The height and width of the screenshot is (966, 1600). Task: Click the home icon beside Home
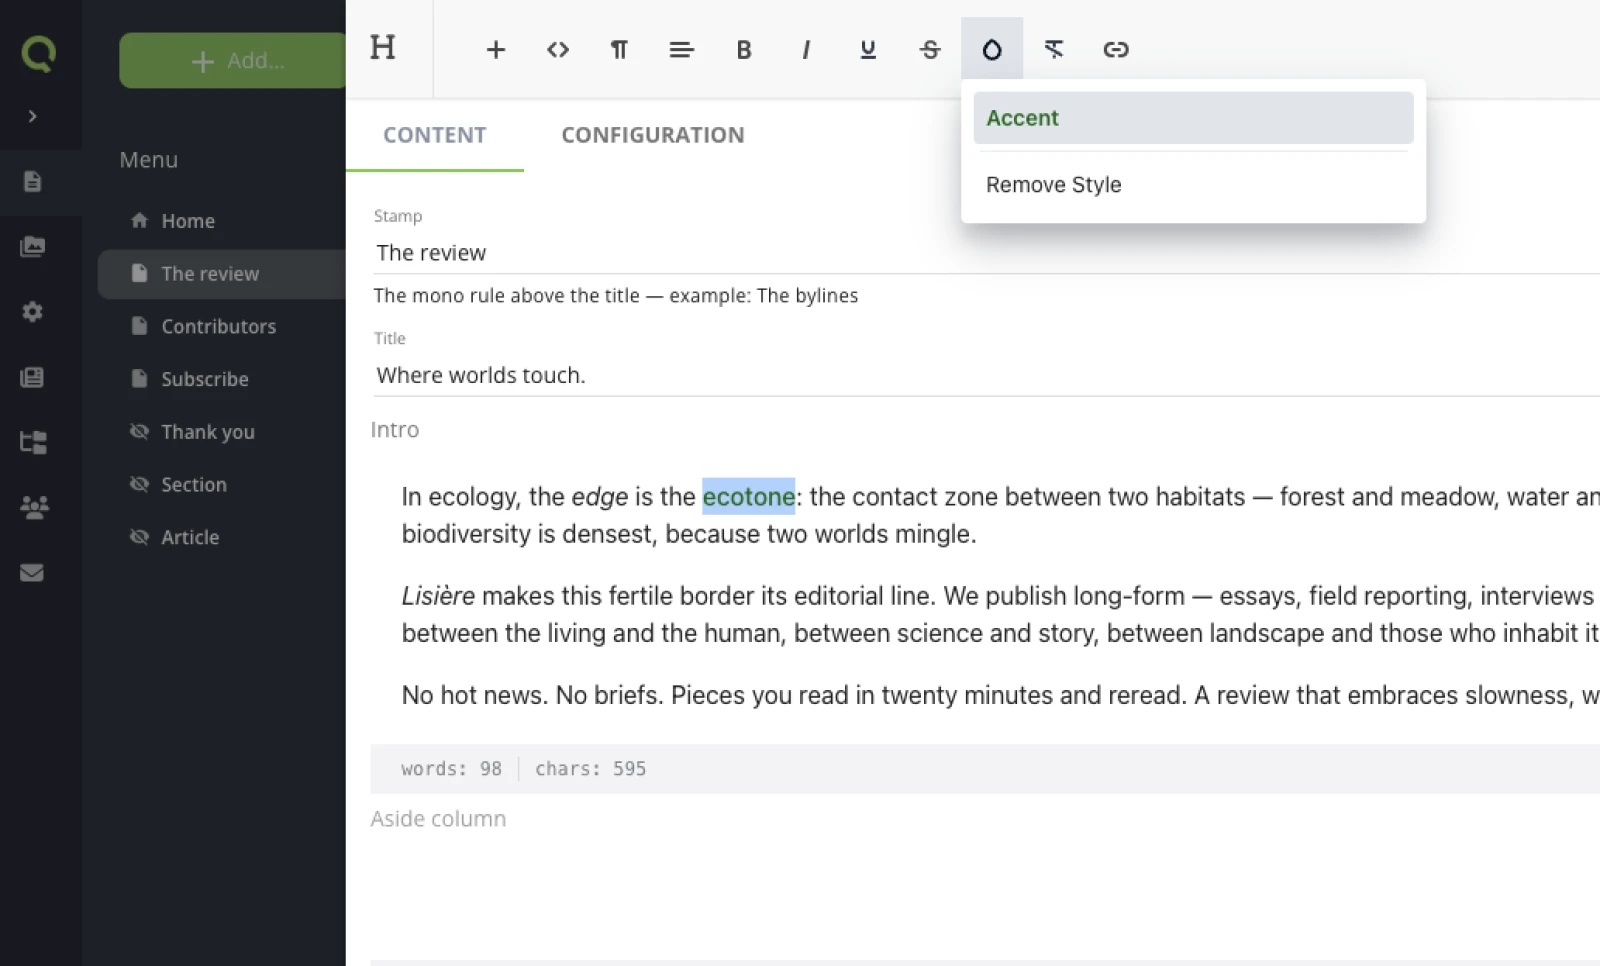click(139, 220)
